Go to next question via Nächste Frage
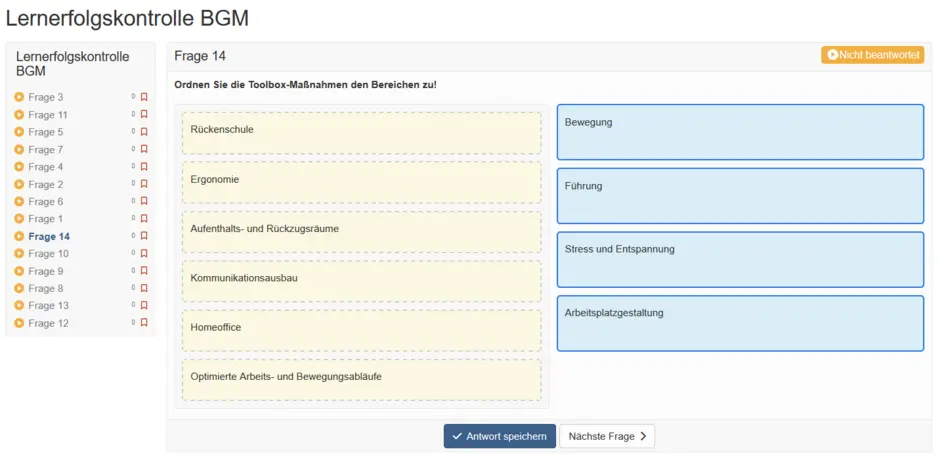 pyautogui.click(x=606, y=436)
